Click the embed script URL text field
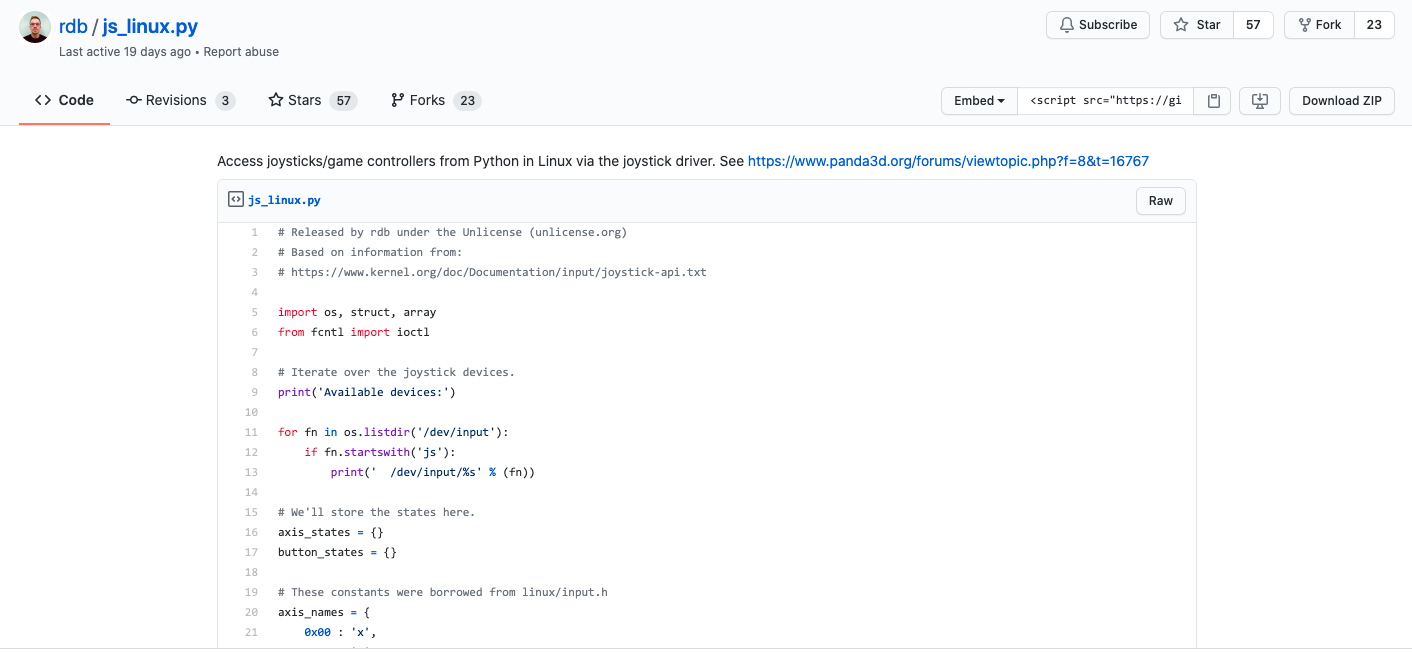This screenshot has width=1412, height=653. (1105, 101)
